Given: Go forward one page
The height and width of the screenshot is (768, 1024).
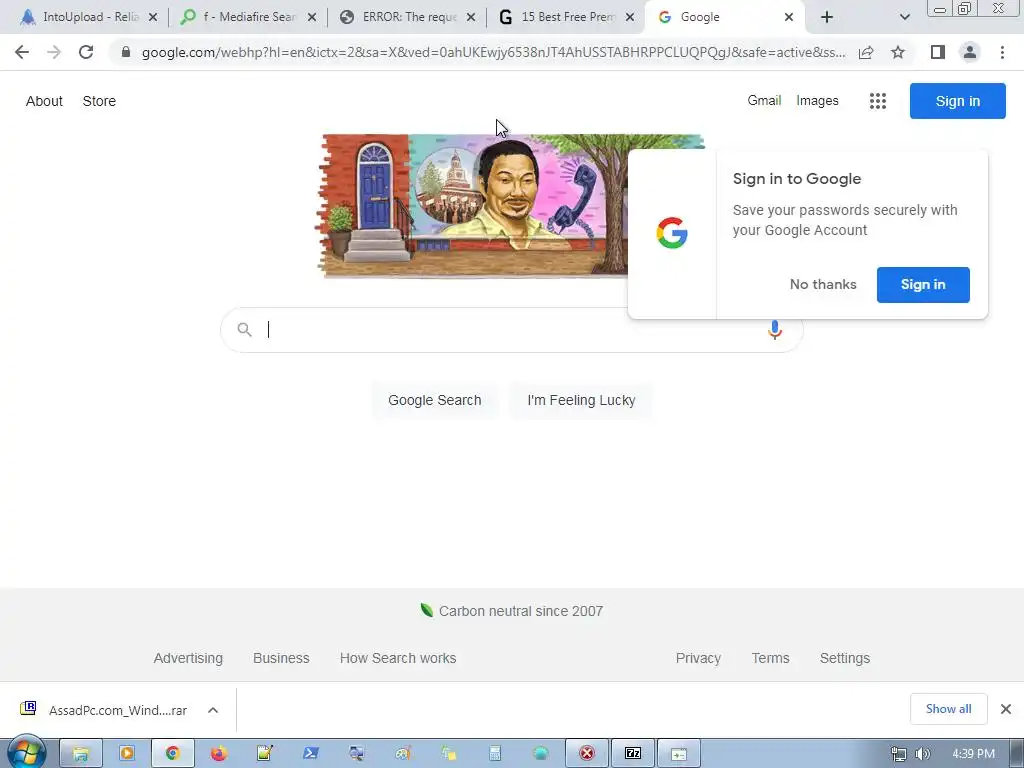Looking at the screenshot, I should point(54,52).
